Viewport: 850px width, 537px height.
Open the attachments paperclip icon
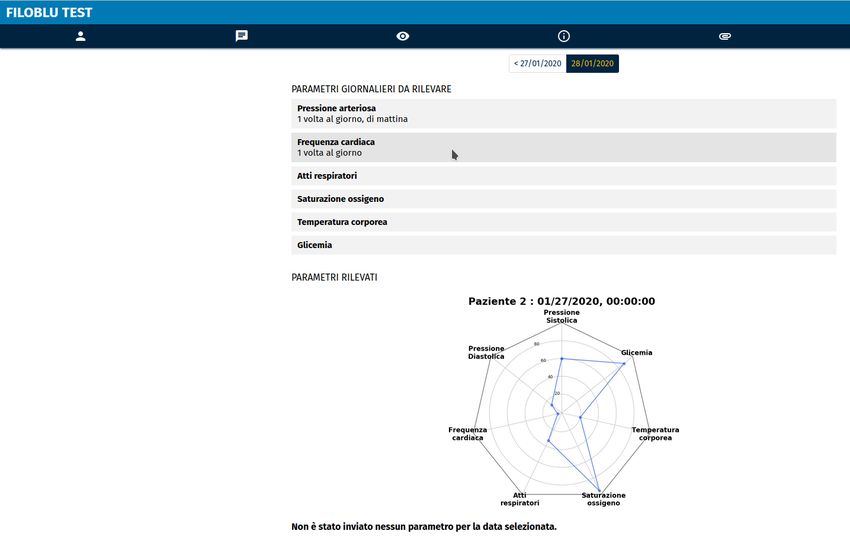click(x=725, y=36)
